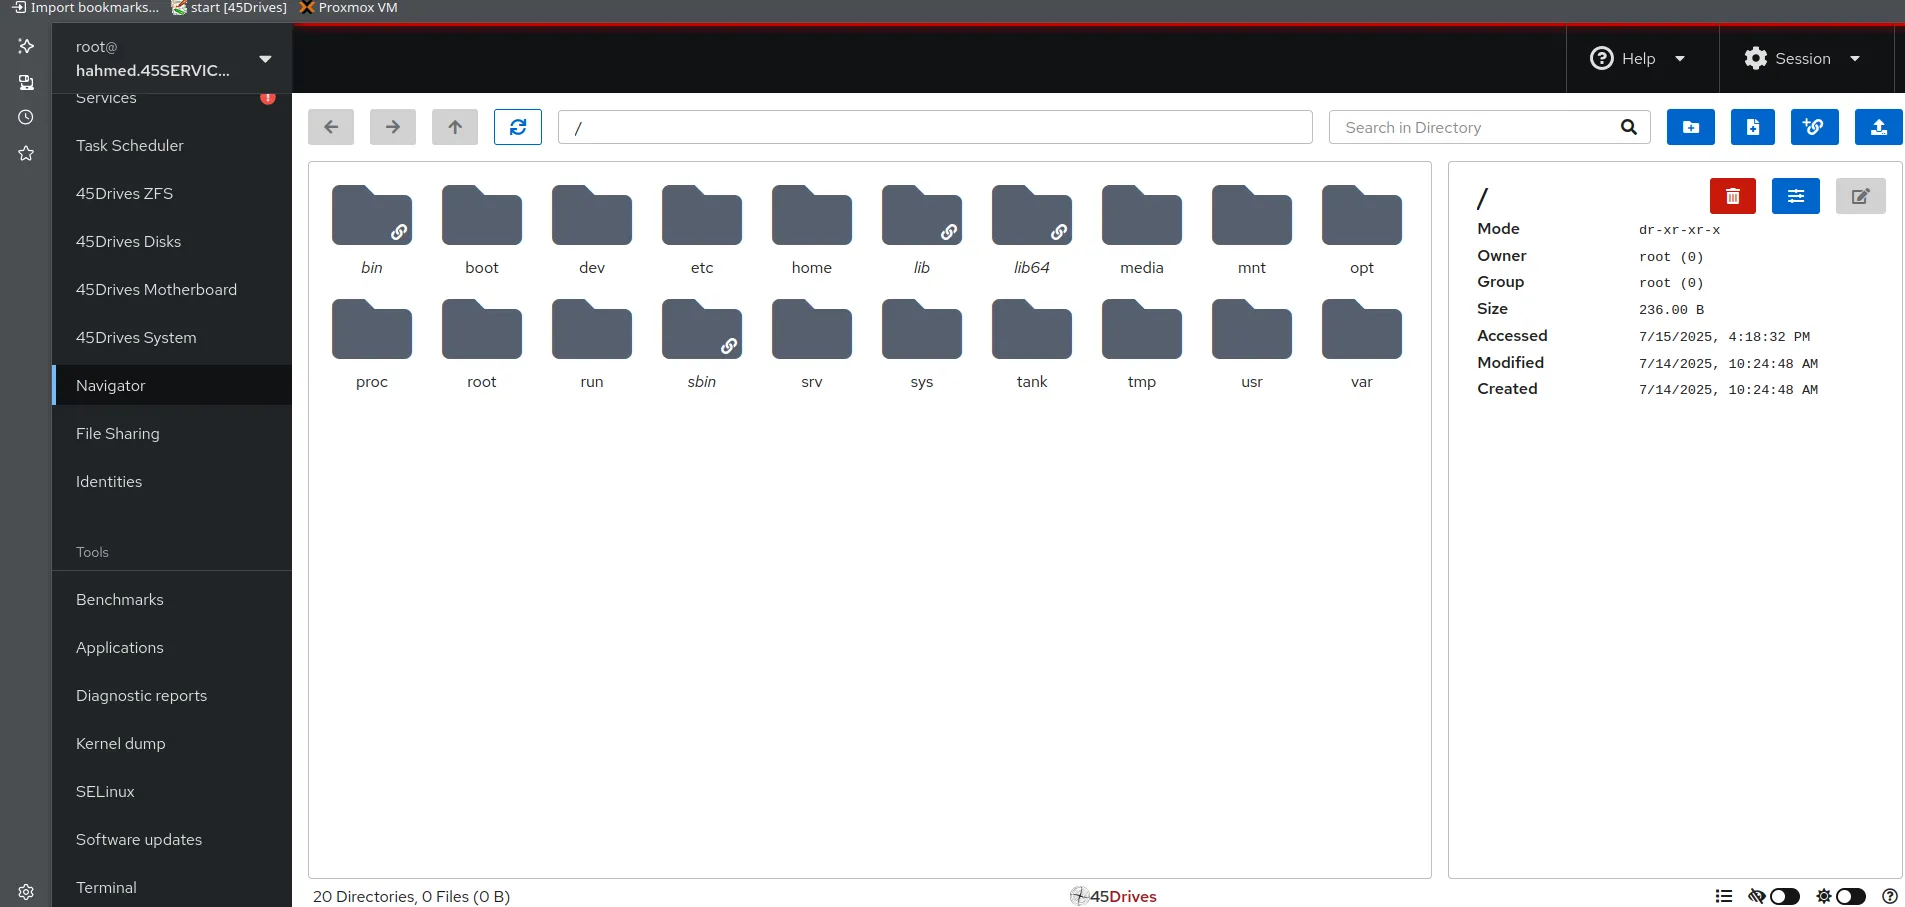Click the Search in Directory field
Viewport: 1905px width, 907px height.
click(x=1478, y=127)
